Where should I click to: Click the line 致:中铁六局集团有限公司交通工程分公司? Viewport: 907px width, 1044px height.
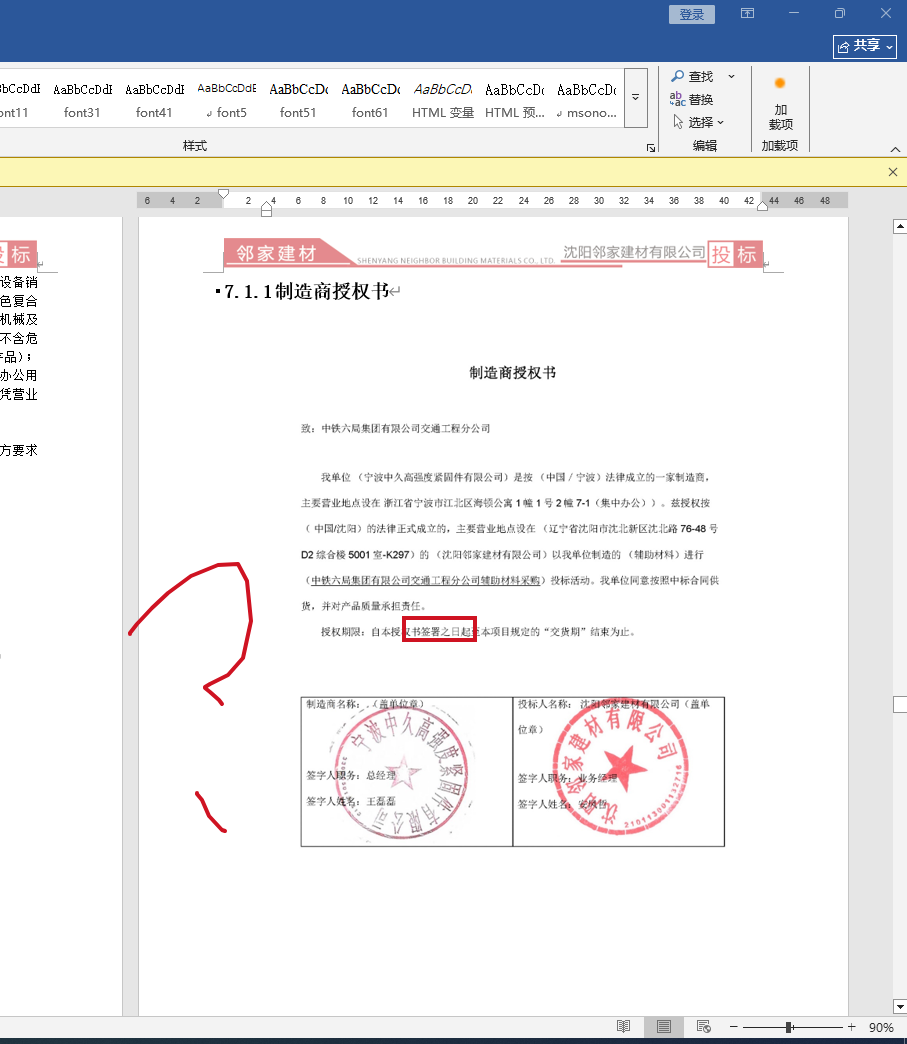coord(396,428)
